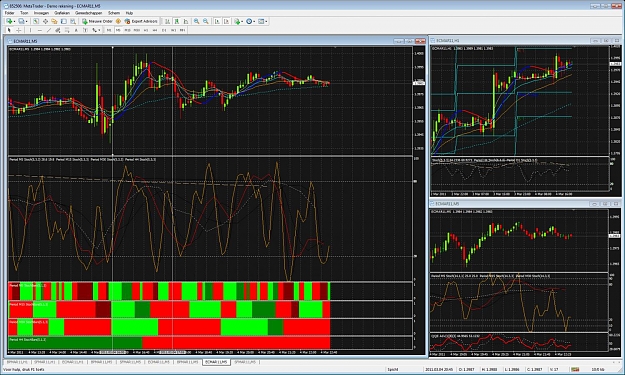Screen dimensions: 625x375
Task: Expand the Profiles dropdown arrow
Action: (27, 21)
